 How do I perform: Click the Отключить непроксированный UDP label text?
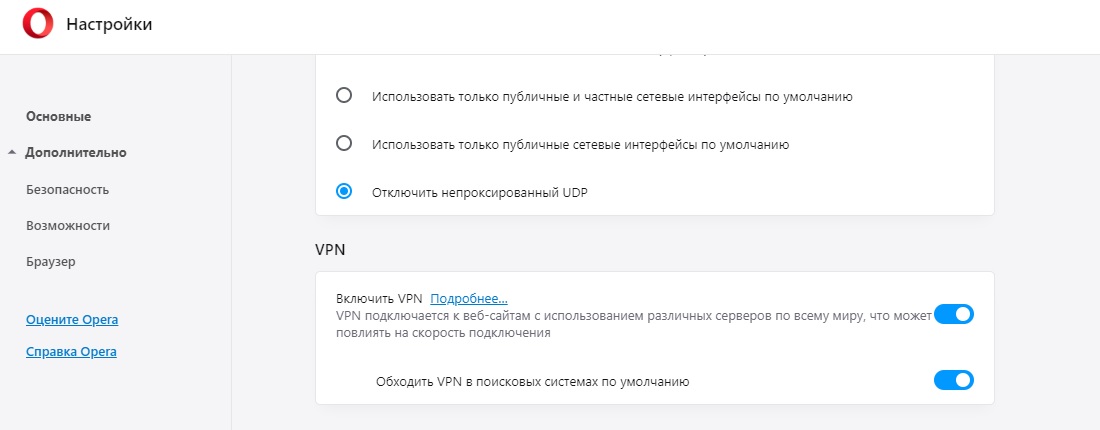point(479,192)
